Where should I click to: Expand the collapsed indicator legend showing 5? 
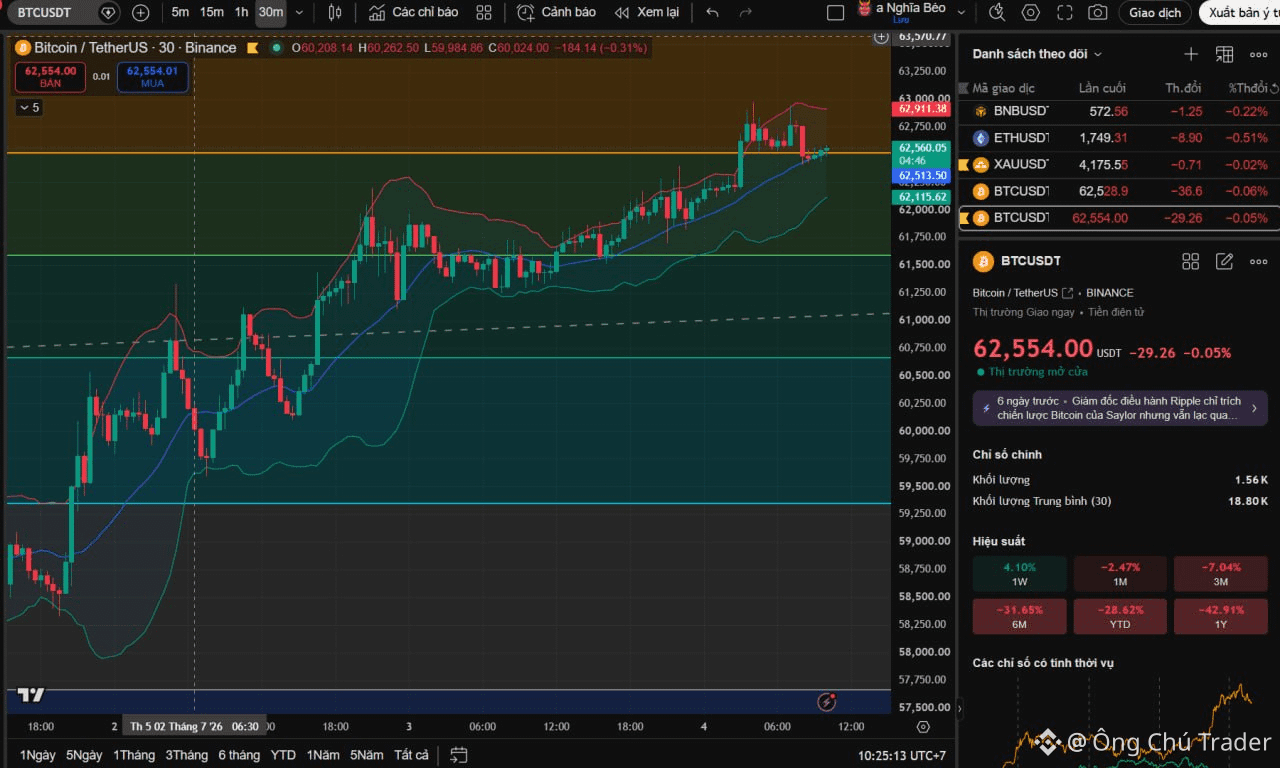coord(28,107)
